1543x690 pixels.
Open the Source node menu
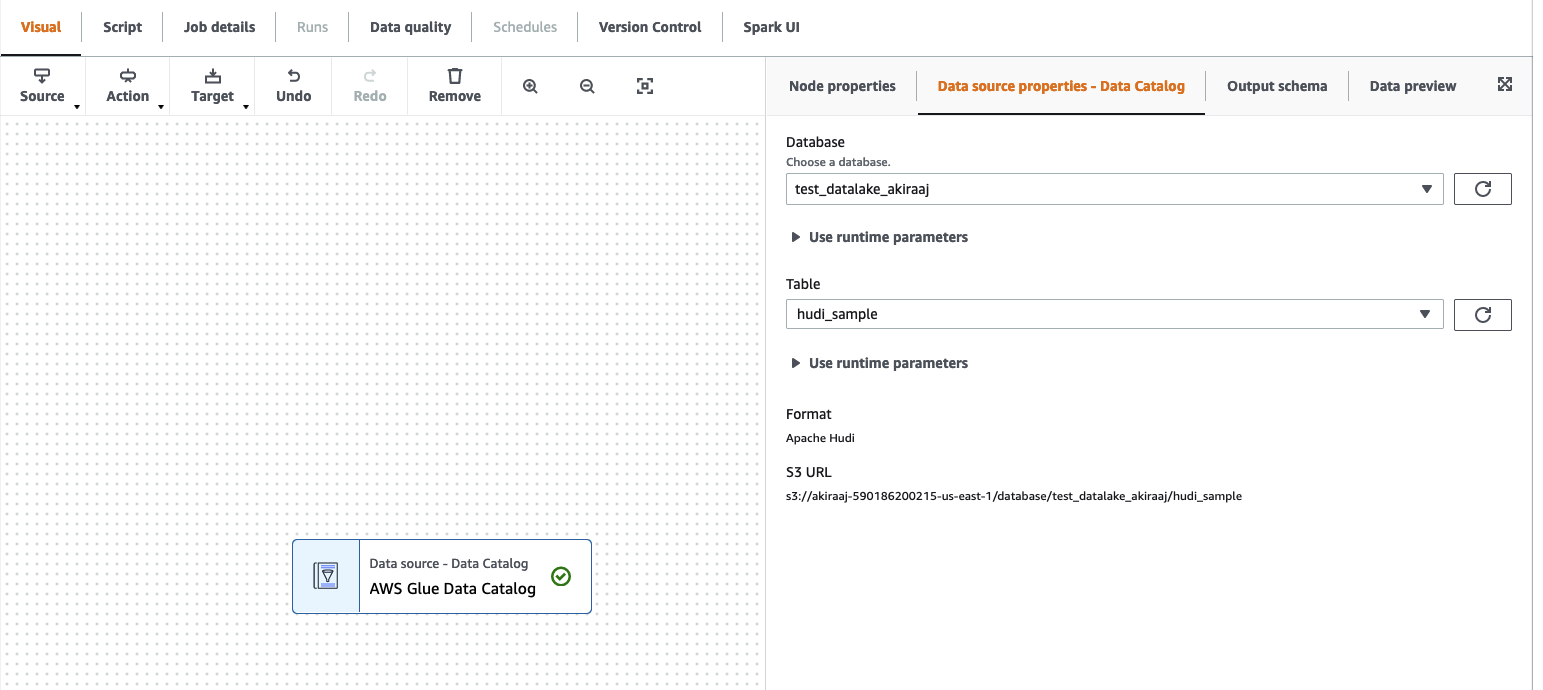[42, 85]
